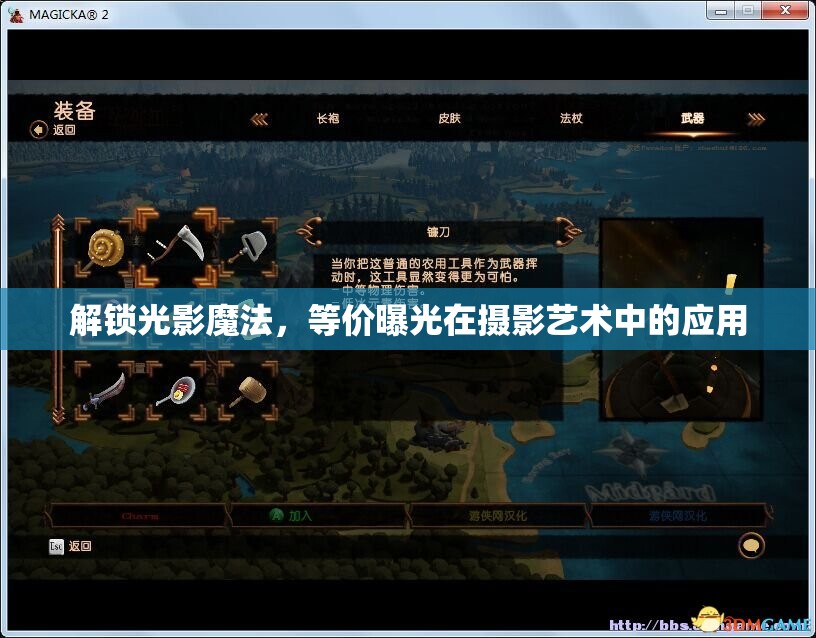The image size is (816, 638).
Task: Go to previous weapon left of 镰刀
Action: tap(310, 232)
